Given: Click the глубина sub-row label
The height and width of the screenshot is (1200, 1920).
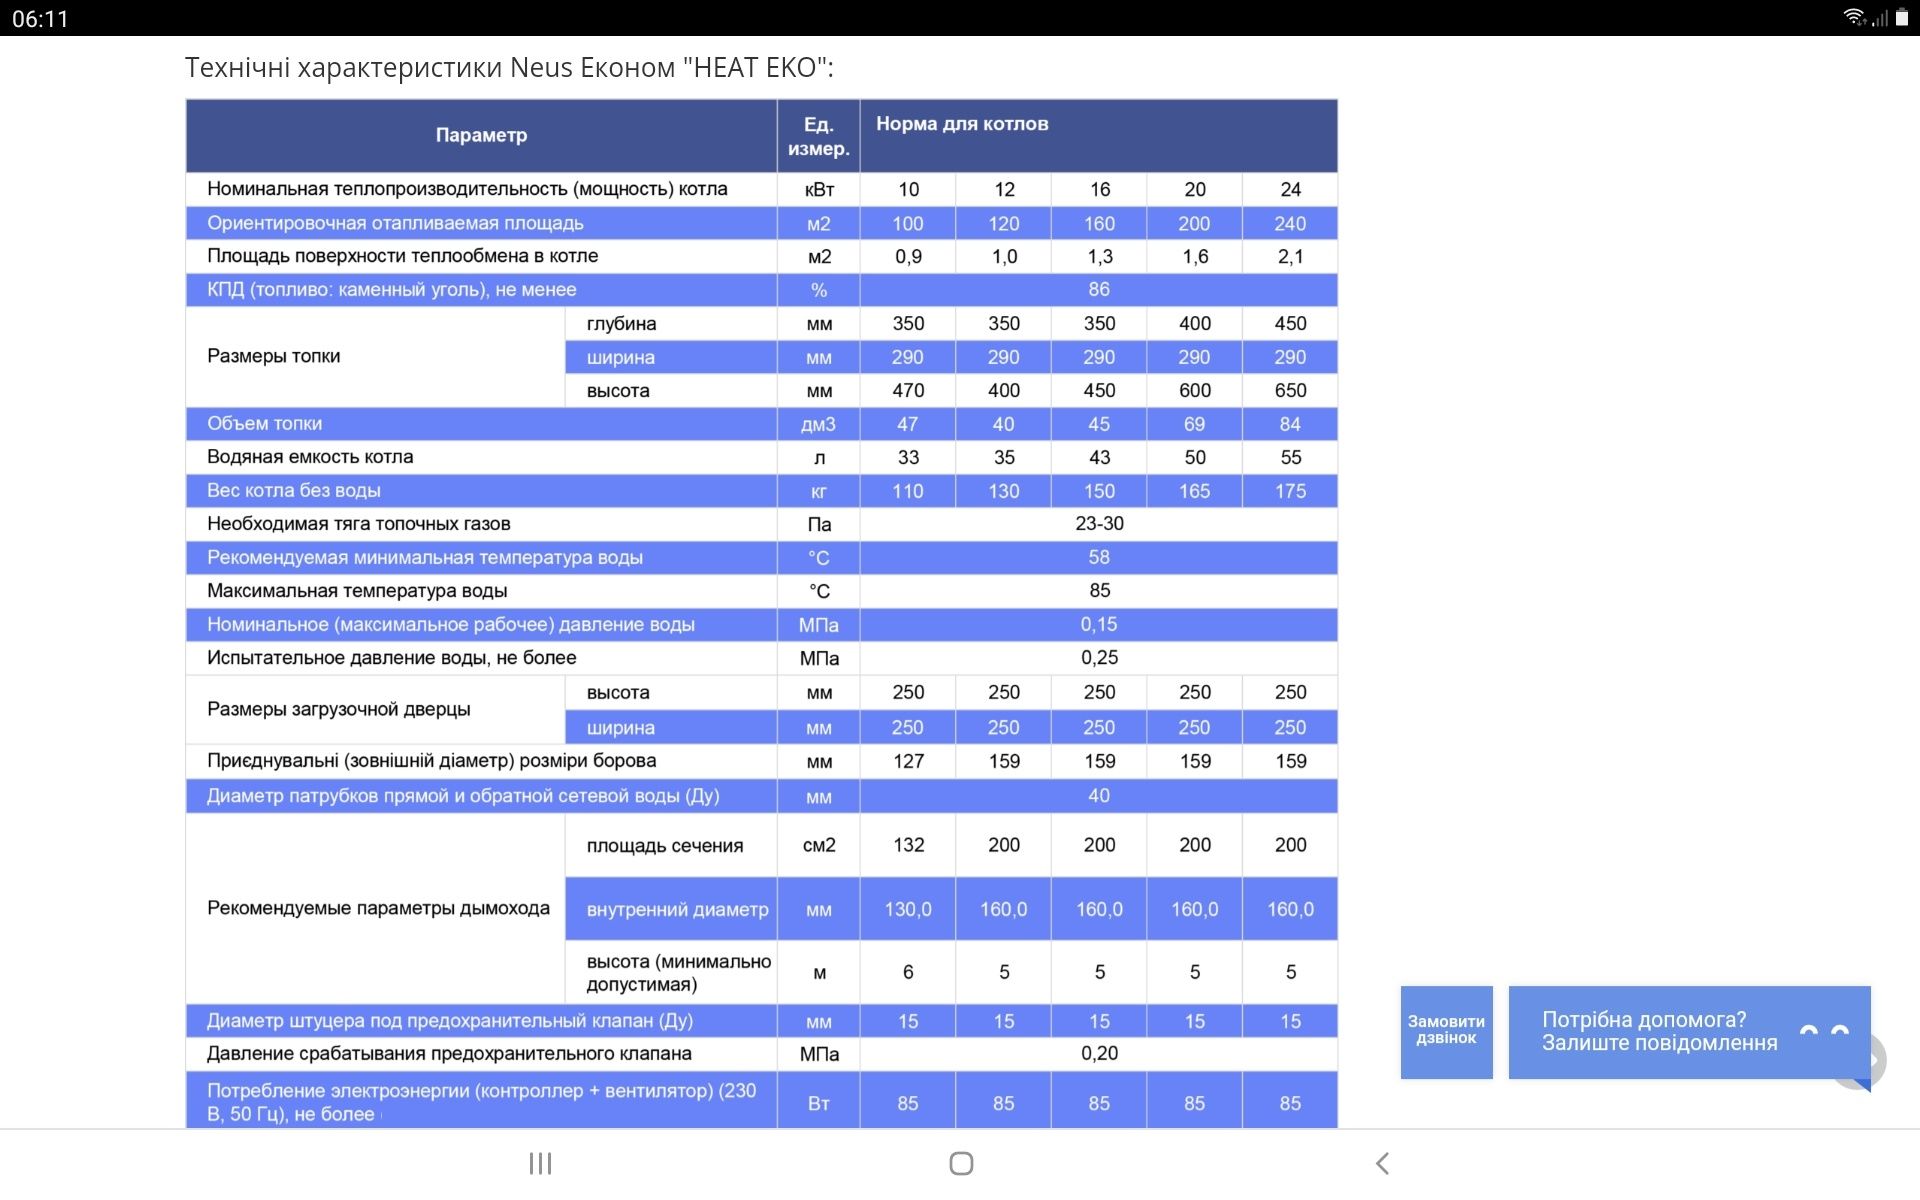Looking at the screenshot, I should point(621,324).
